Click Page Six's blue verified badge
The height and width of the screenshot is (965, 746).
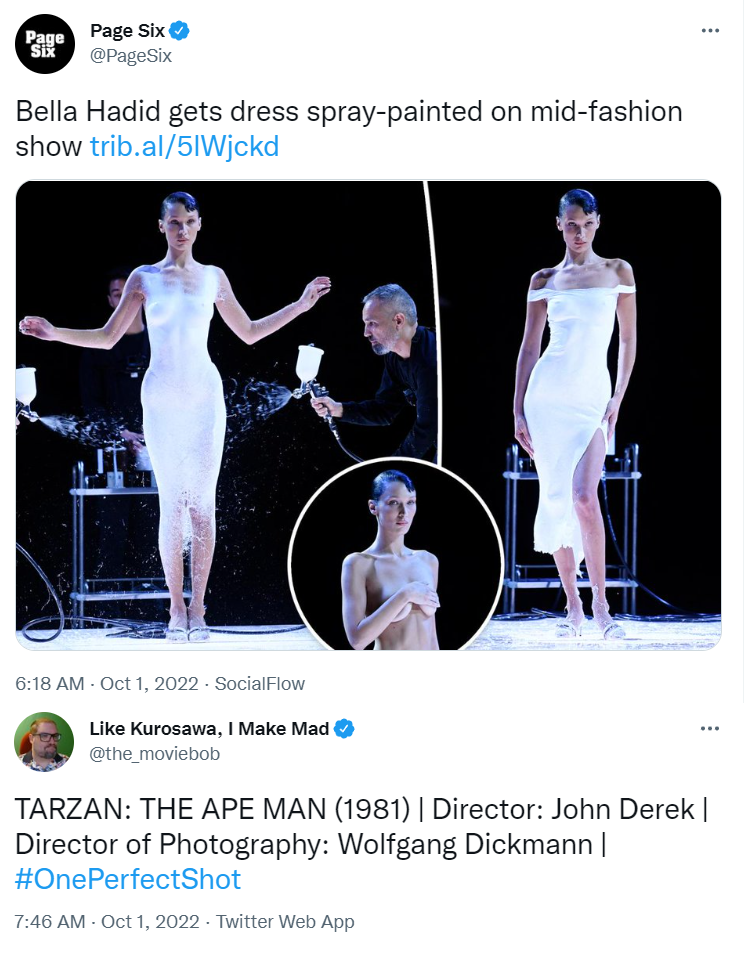[x=181, y=31]
